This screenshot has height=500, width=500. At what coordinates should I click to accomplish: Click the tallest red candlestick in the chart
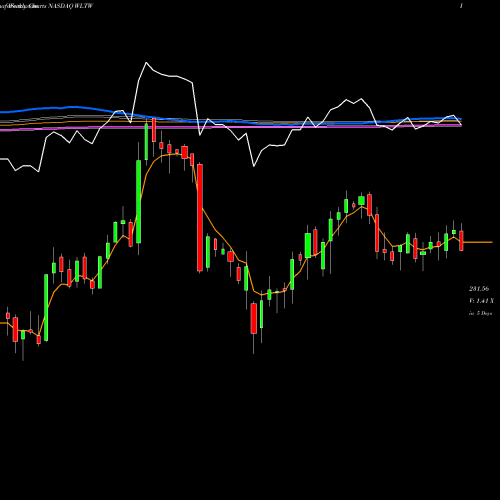click(x=200, y=218)
